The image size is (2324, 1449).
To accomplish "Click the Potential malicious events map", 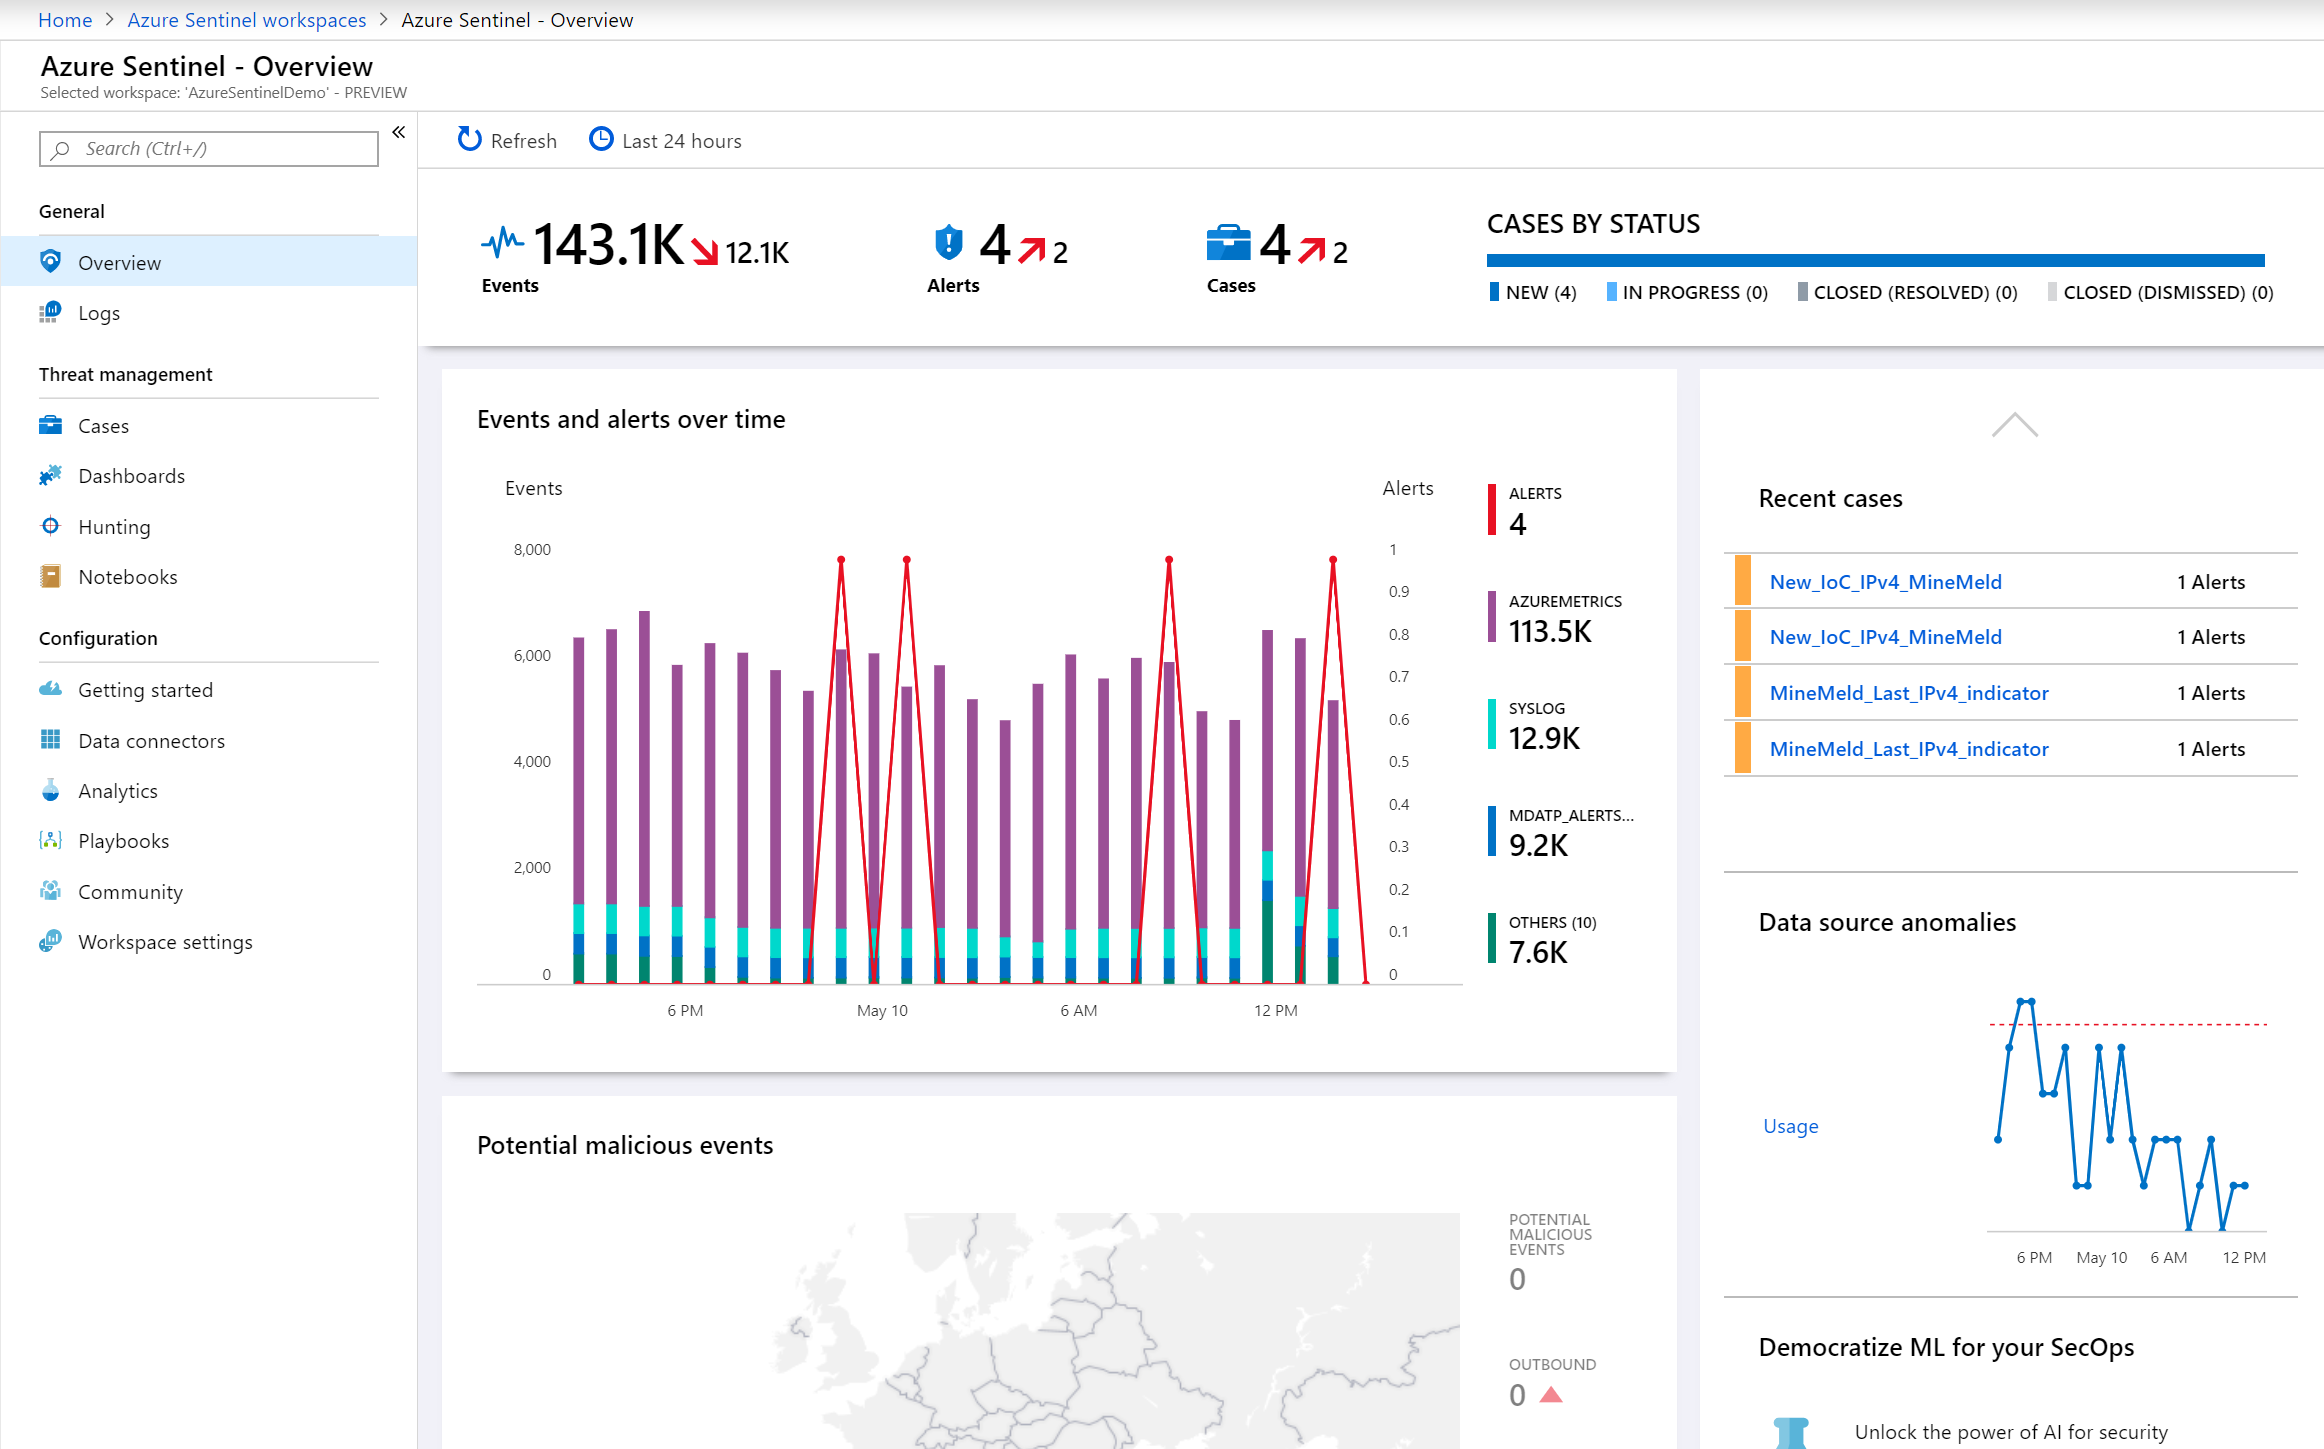I will coord(1115,1330).
